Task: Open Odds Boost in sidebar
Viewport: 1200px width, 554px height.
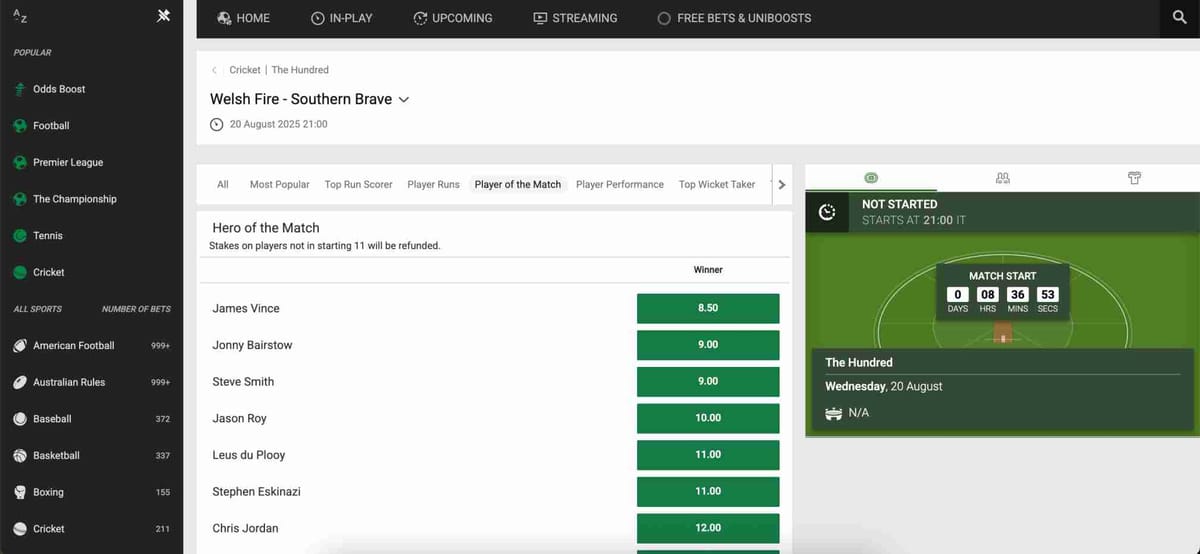Action: [x=59, y=89]
